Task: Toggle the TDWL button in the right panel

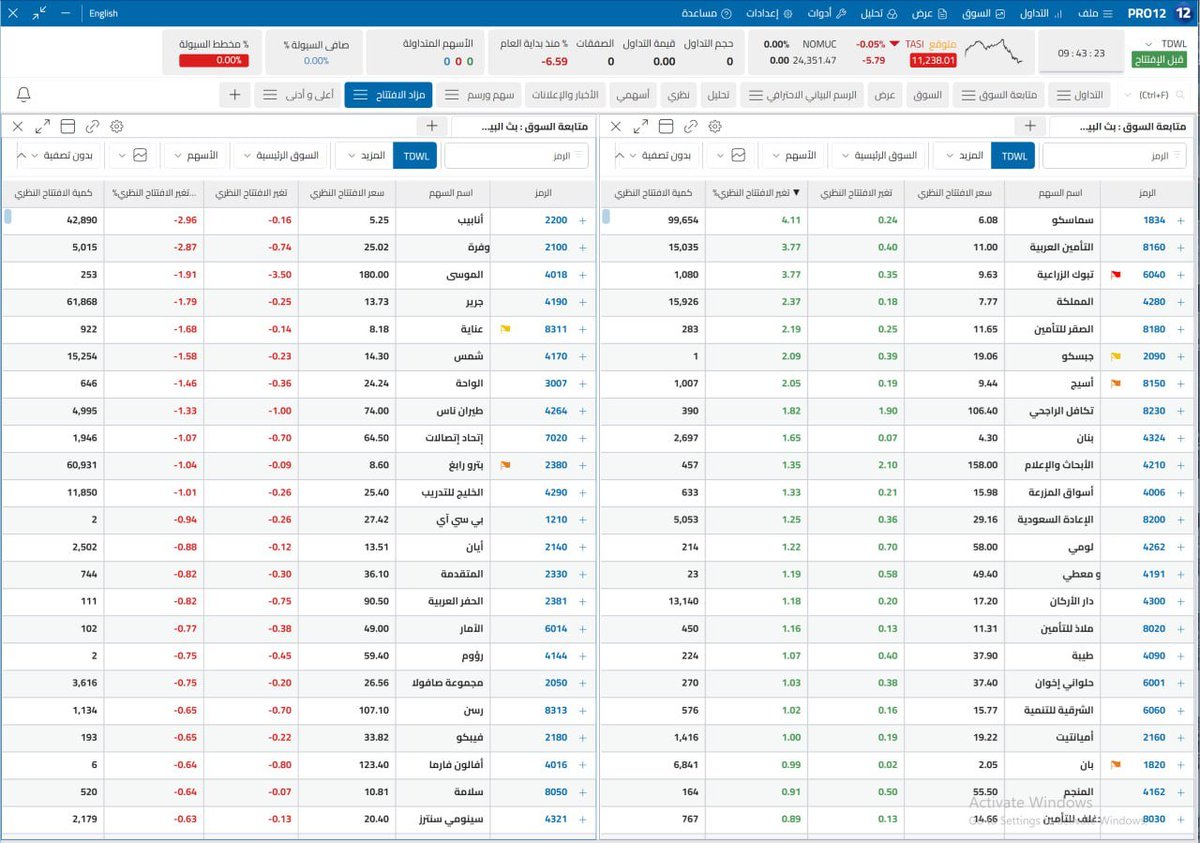Action: click(1014, 156)
